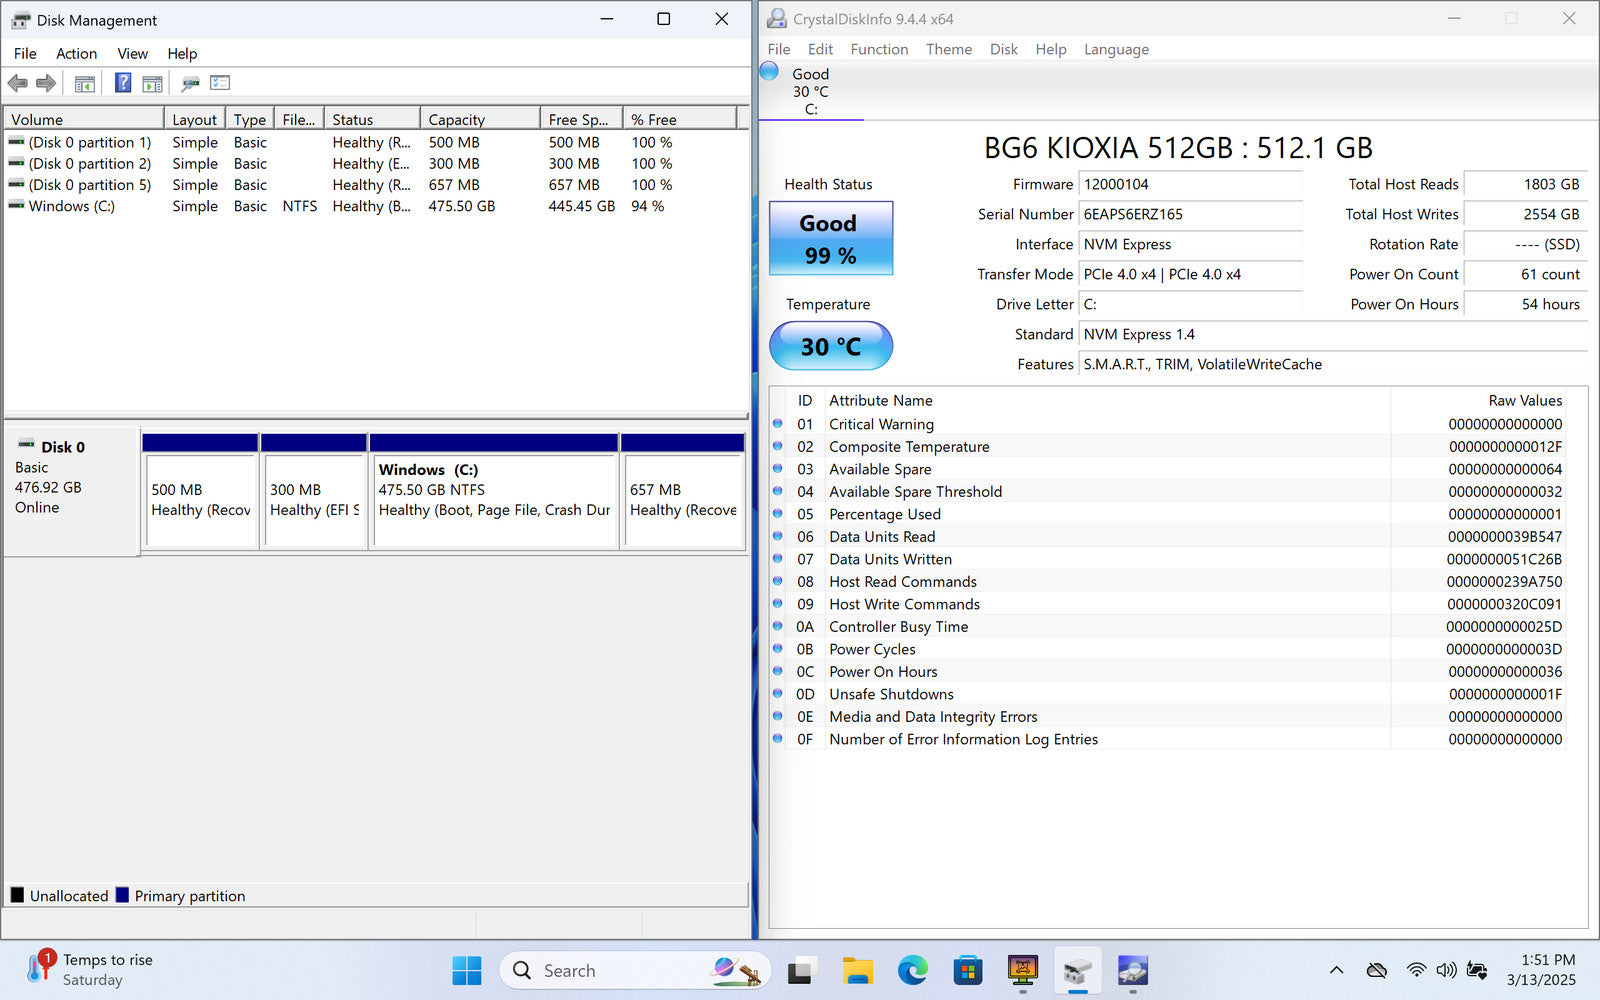Click Show/Hide Console Tree toolbar icon
This screenshot has height=1000, width=1600.
click(85, 84)
